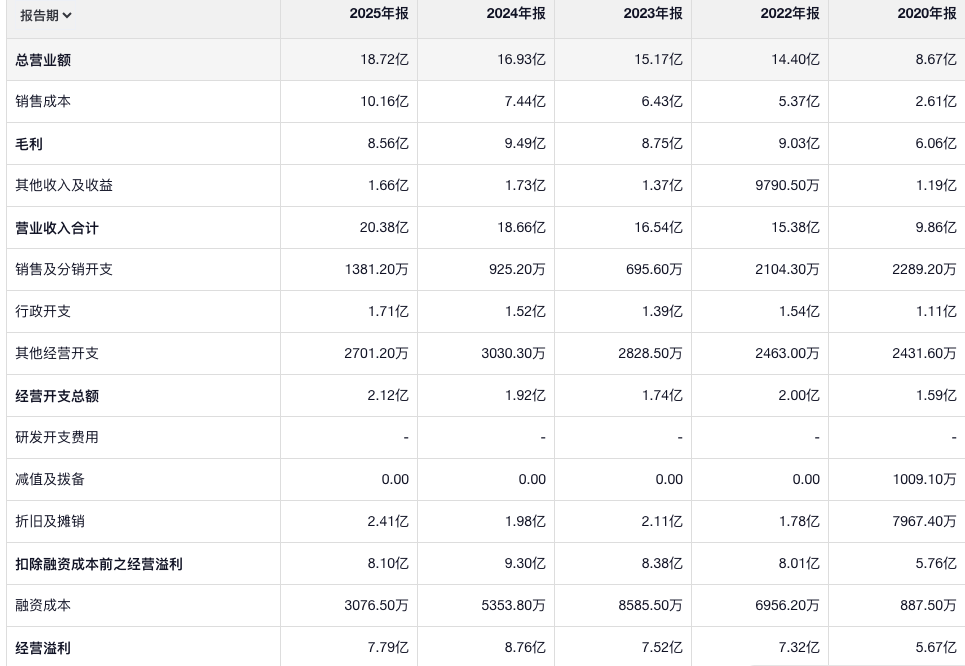This screenshot has height=666, width=965.
Task: Select the 总营业额 row label
Action: 43,60
